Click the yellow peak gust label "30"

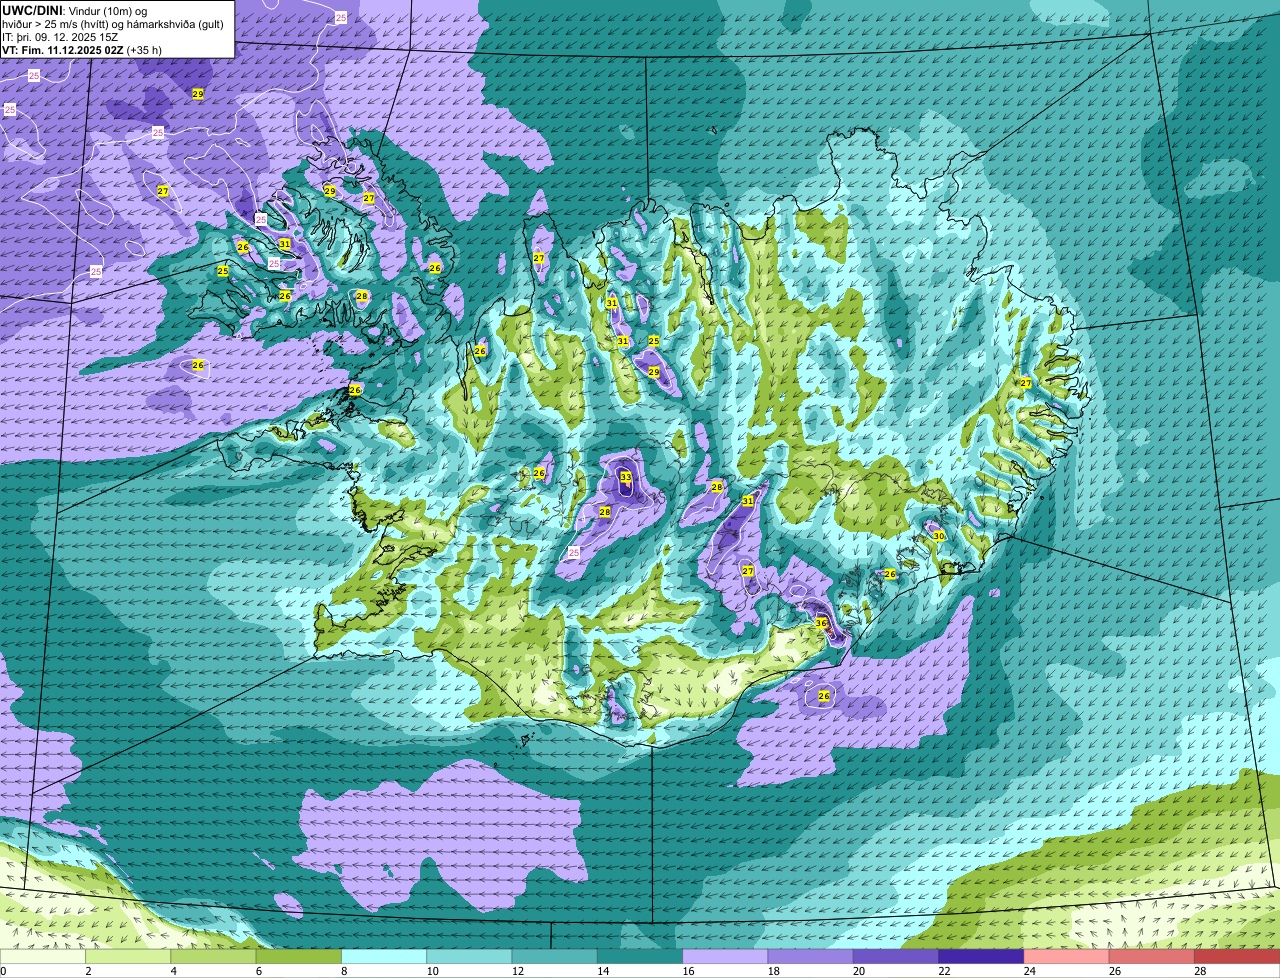coord(938,536)
